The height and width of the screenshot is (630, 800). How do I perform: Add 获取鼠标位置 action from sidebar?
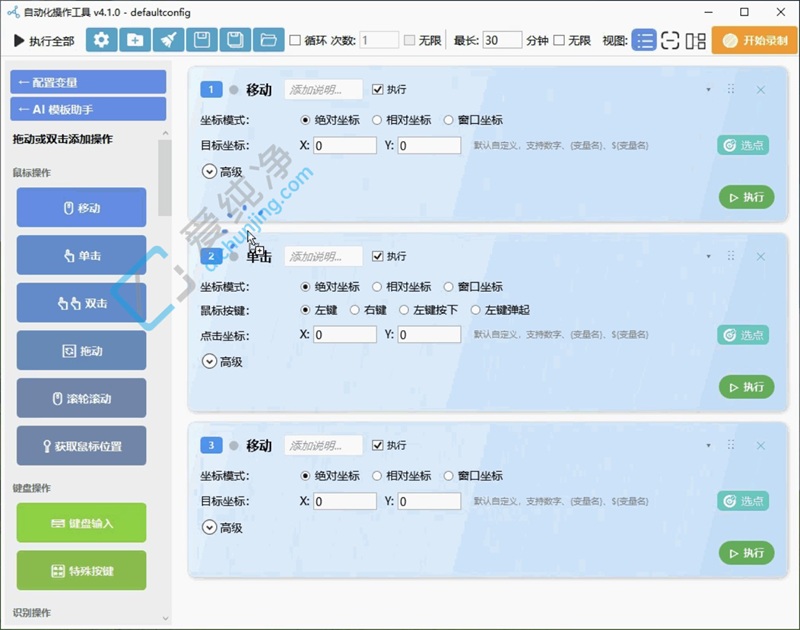click(81, 446)
